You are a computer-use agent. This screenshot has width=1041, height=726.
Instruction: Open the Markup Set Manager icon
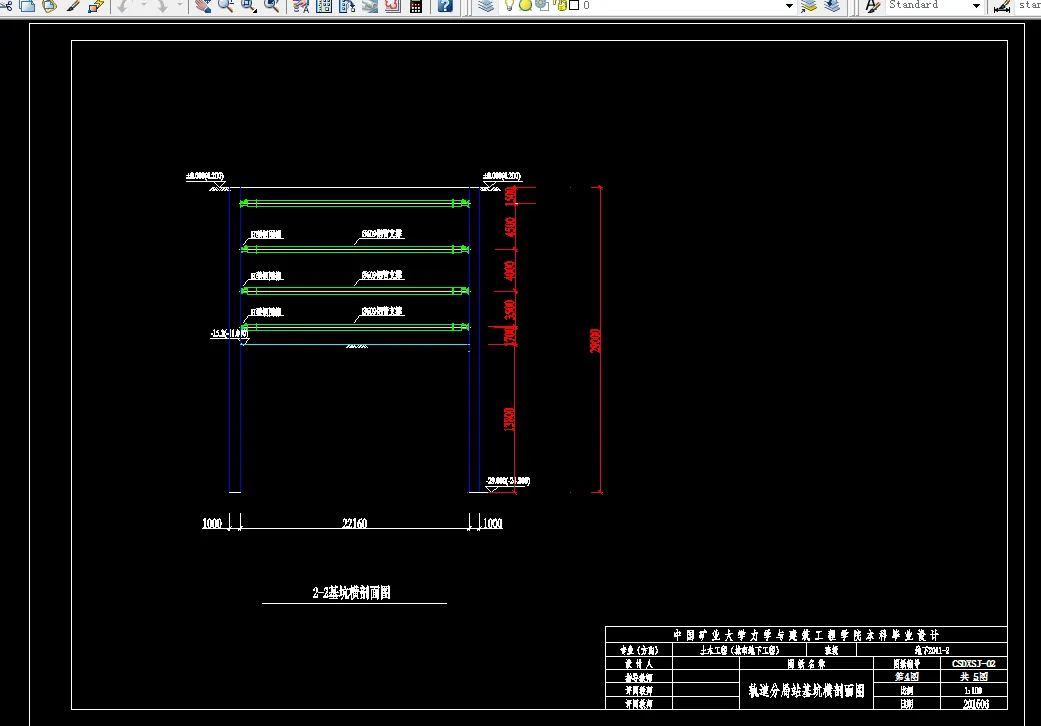[393, 5]
